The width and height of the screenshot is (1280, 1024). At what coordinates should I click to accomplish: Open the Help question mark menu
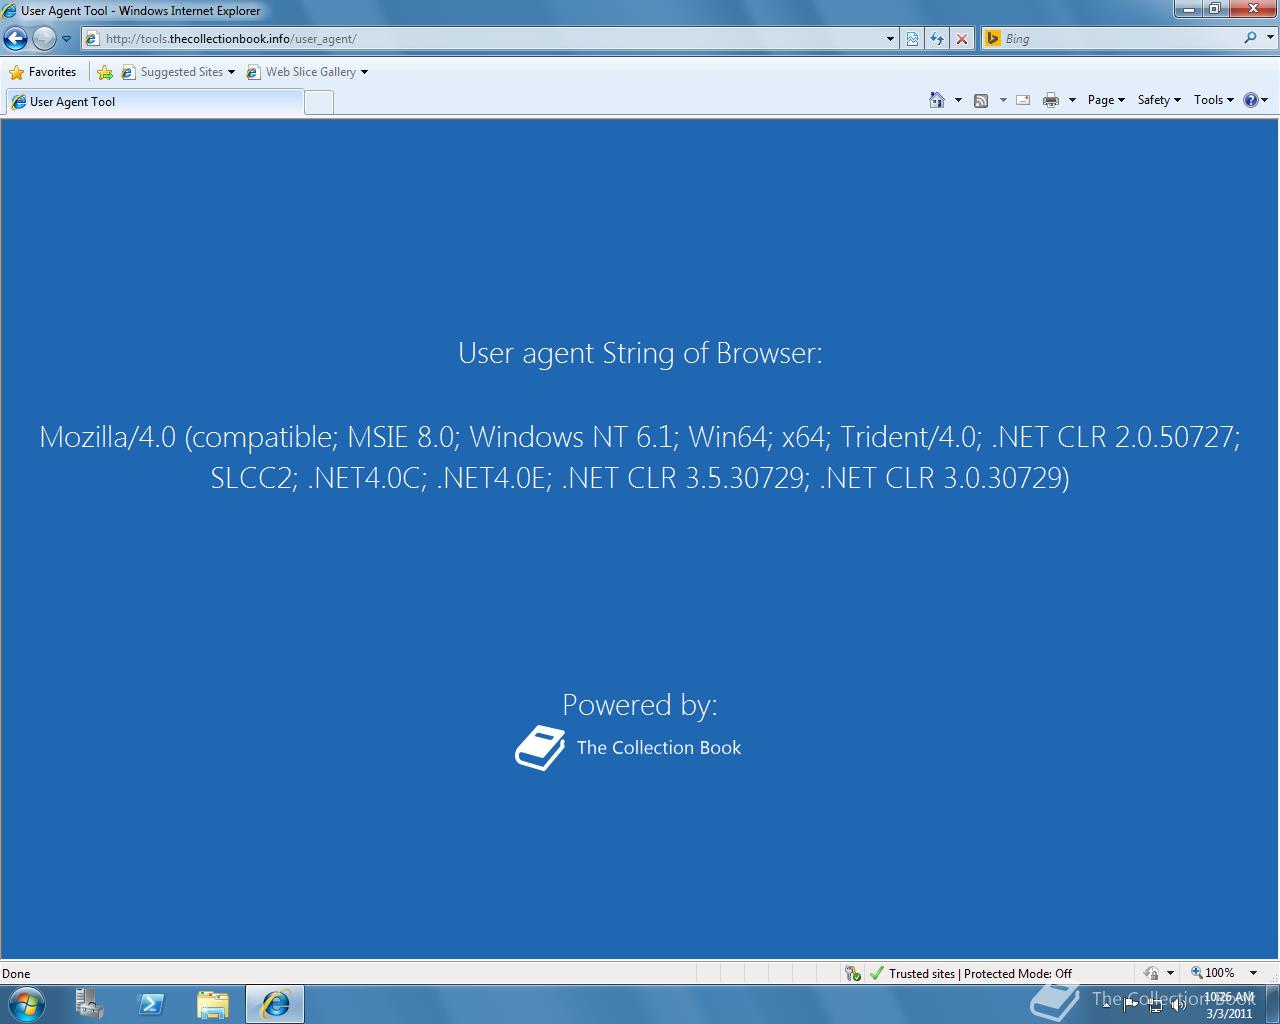[1255, 100]
